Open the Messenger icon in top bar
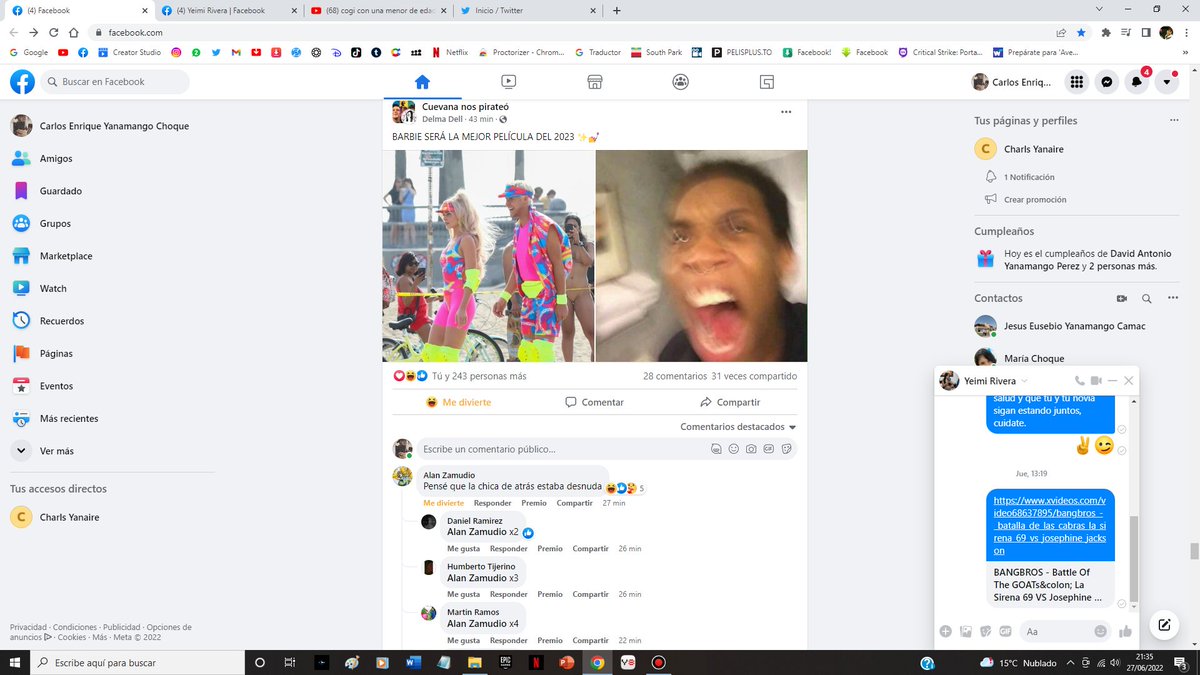This screenshot has width=1200, height=675. coord(1107,82)
